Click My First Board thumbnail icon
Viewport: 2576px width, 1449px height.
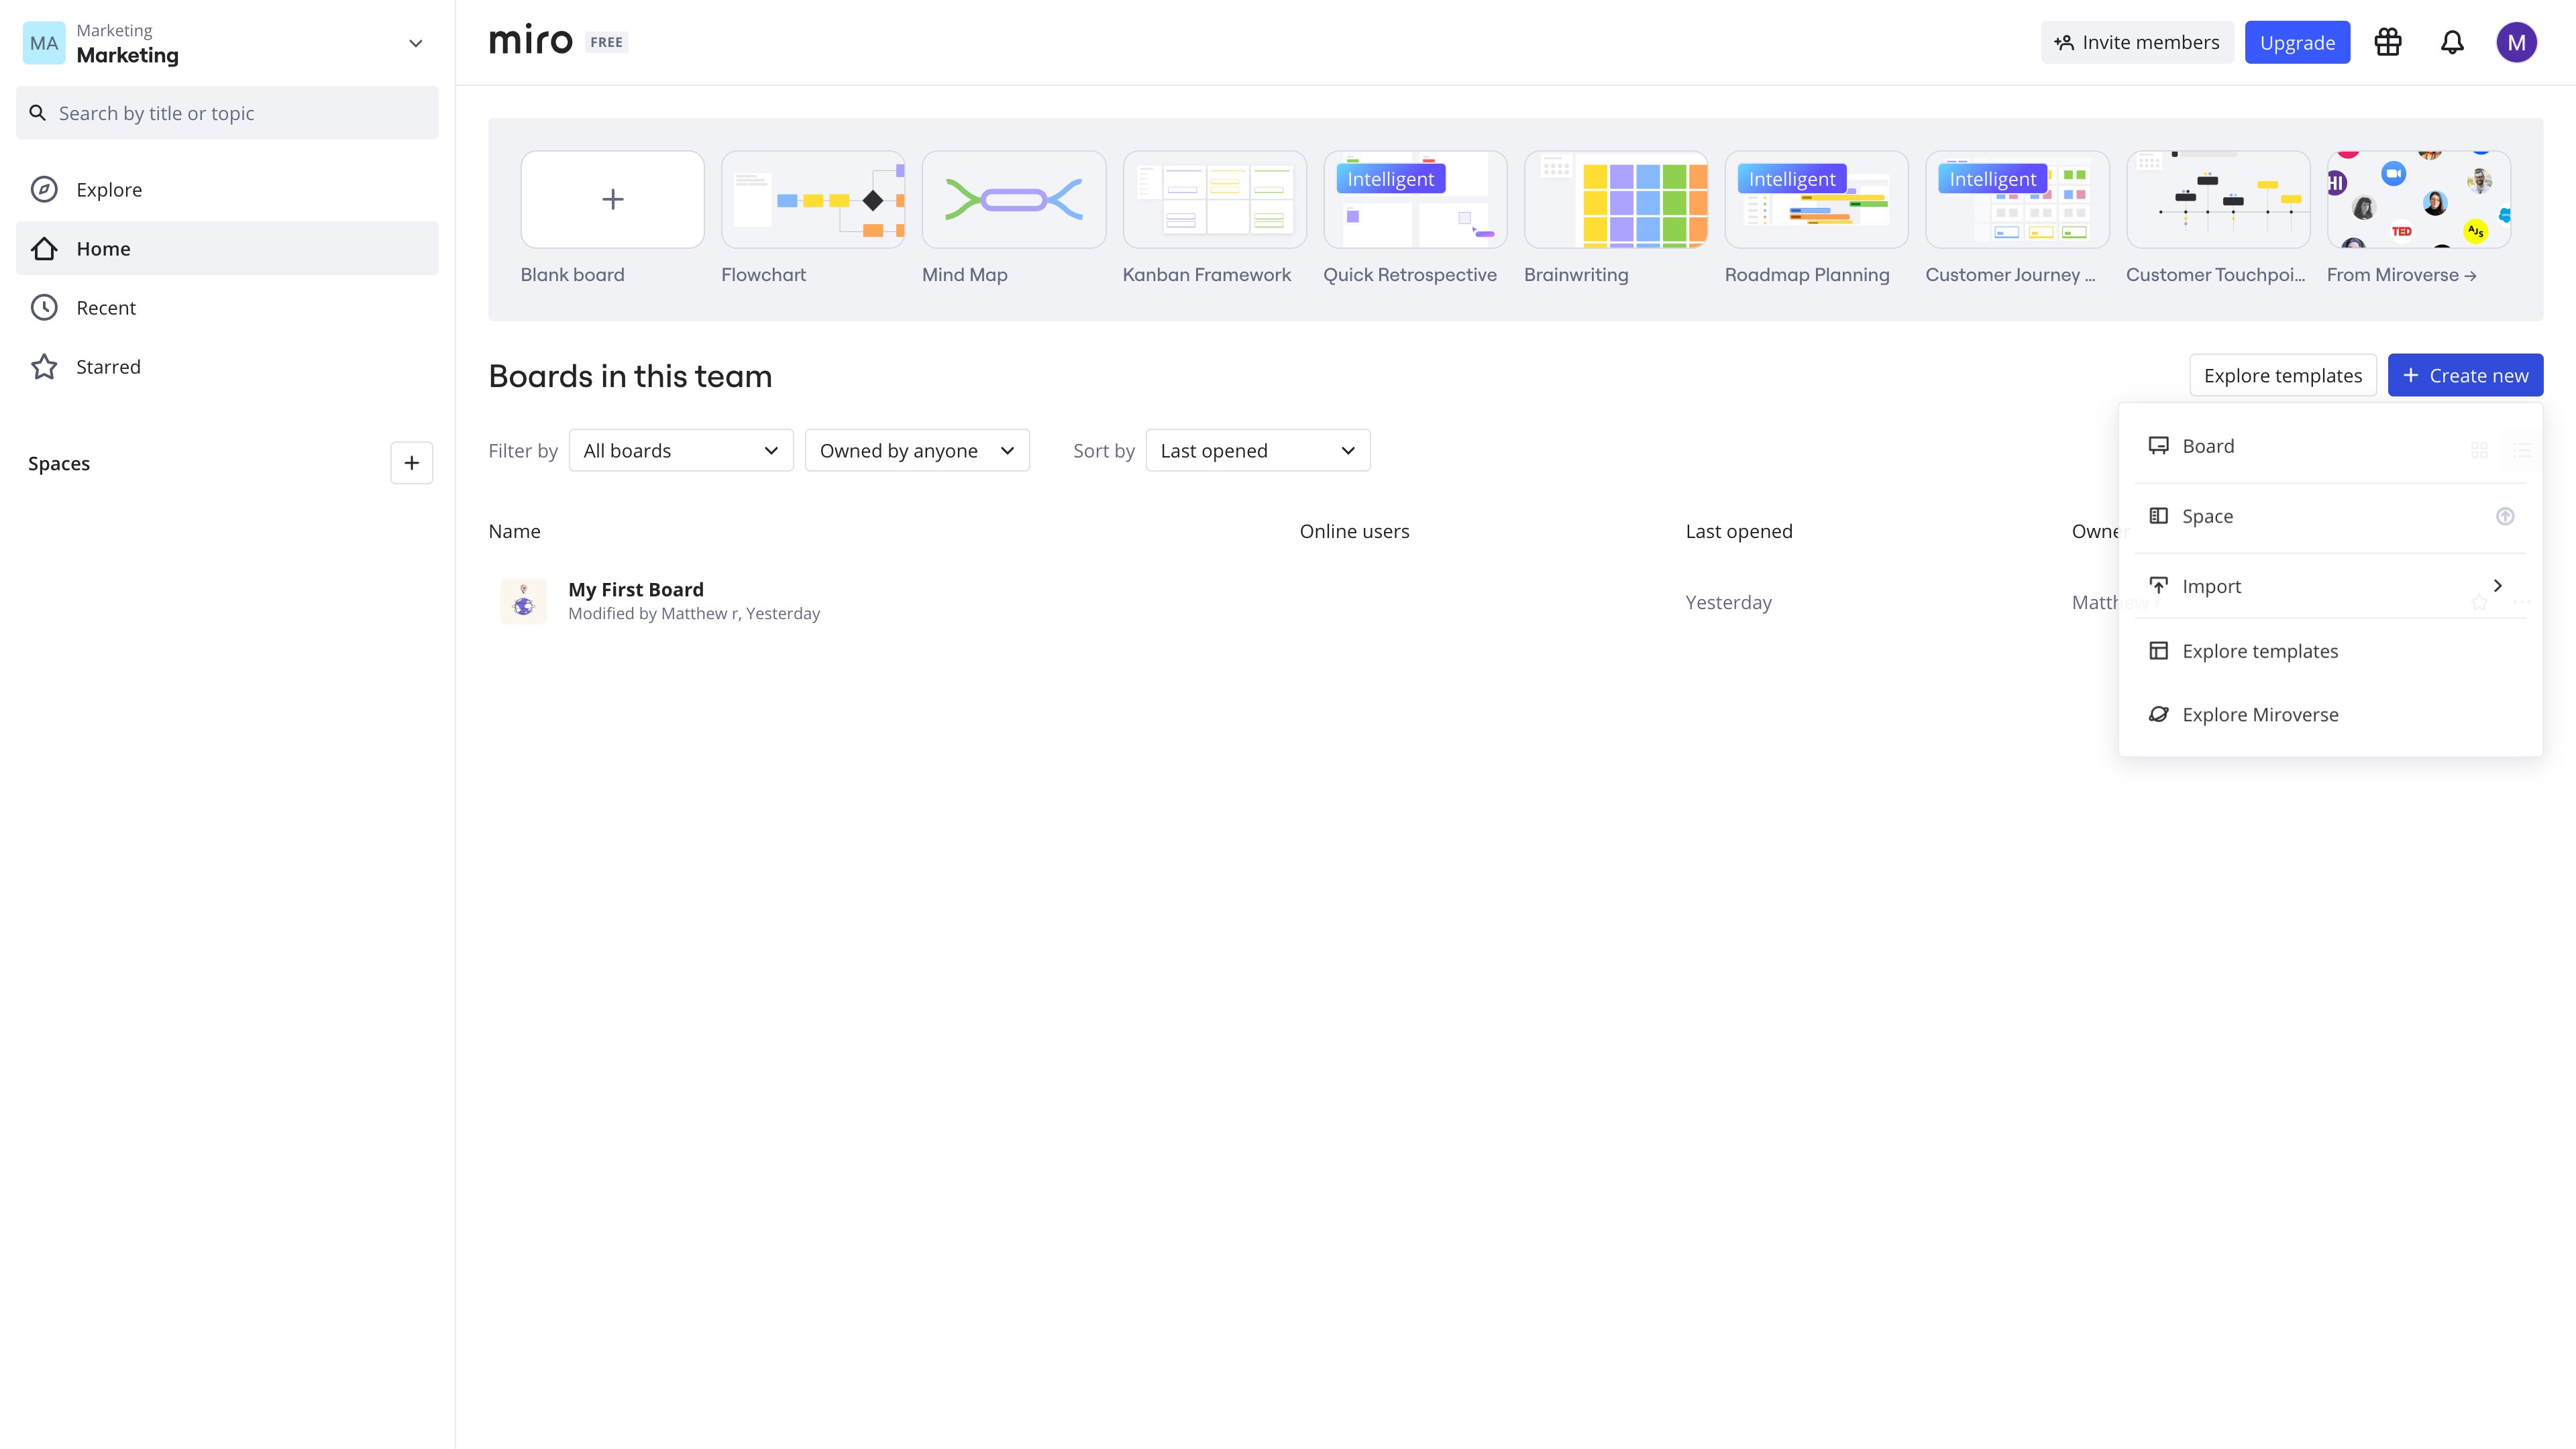pos(523,601)
